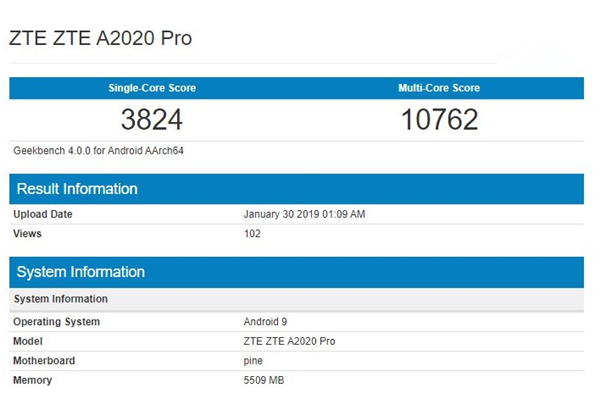Click the January 30 2019 01:09 AM date
The height and width of the screenshot is (404, 600).
pos(304,214)
